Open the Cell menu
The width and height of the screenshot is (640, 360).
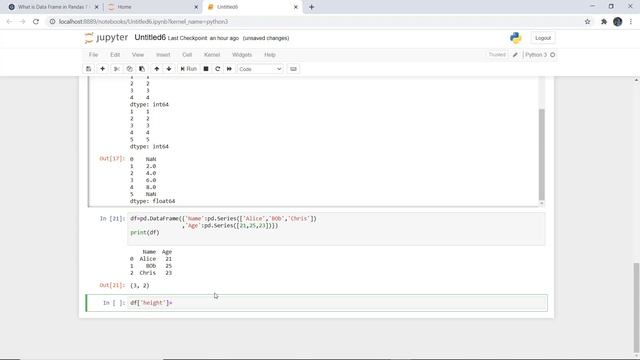pyautogui.click(x=187, y=55)
